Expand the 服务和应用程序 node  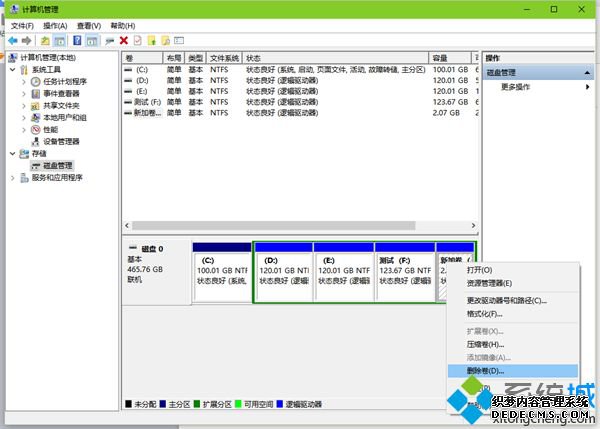click(x=13, y=178)
